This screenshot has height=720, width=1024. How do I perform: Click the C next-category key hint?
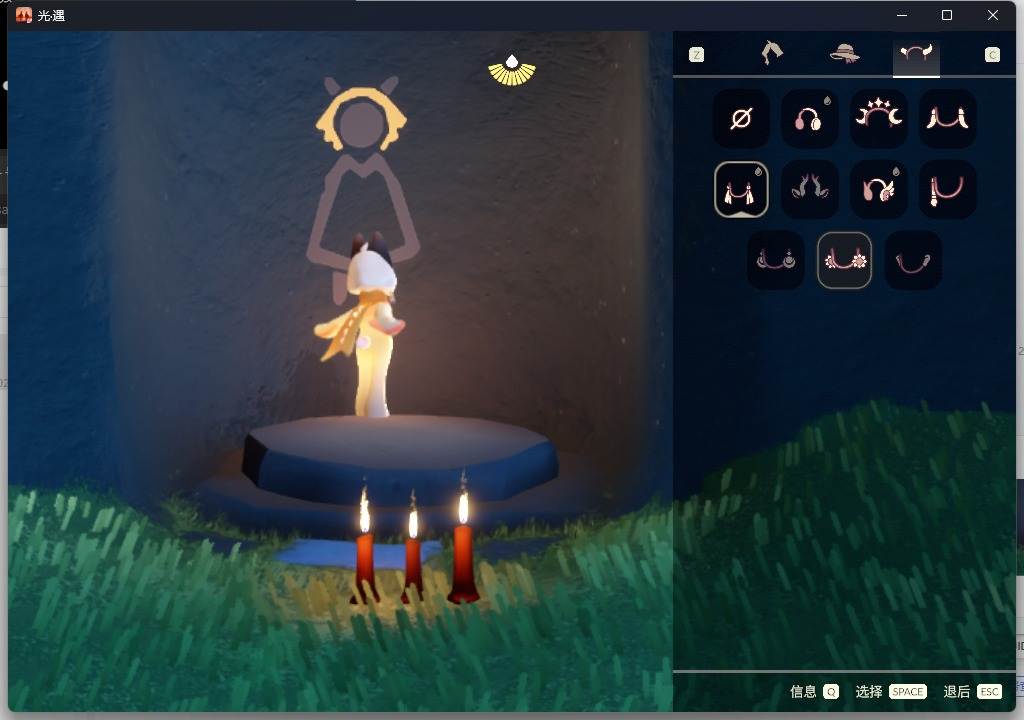point(993,55)
